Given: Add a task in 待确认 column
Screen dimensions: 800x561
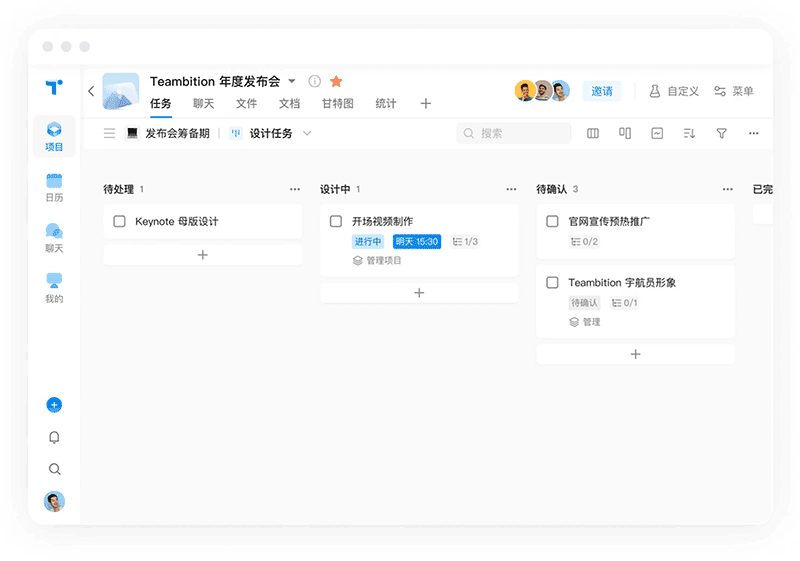Looking at the screenshot, I should click(635, 354).
